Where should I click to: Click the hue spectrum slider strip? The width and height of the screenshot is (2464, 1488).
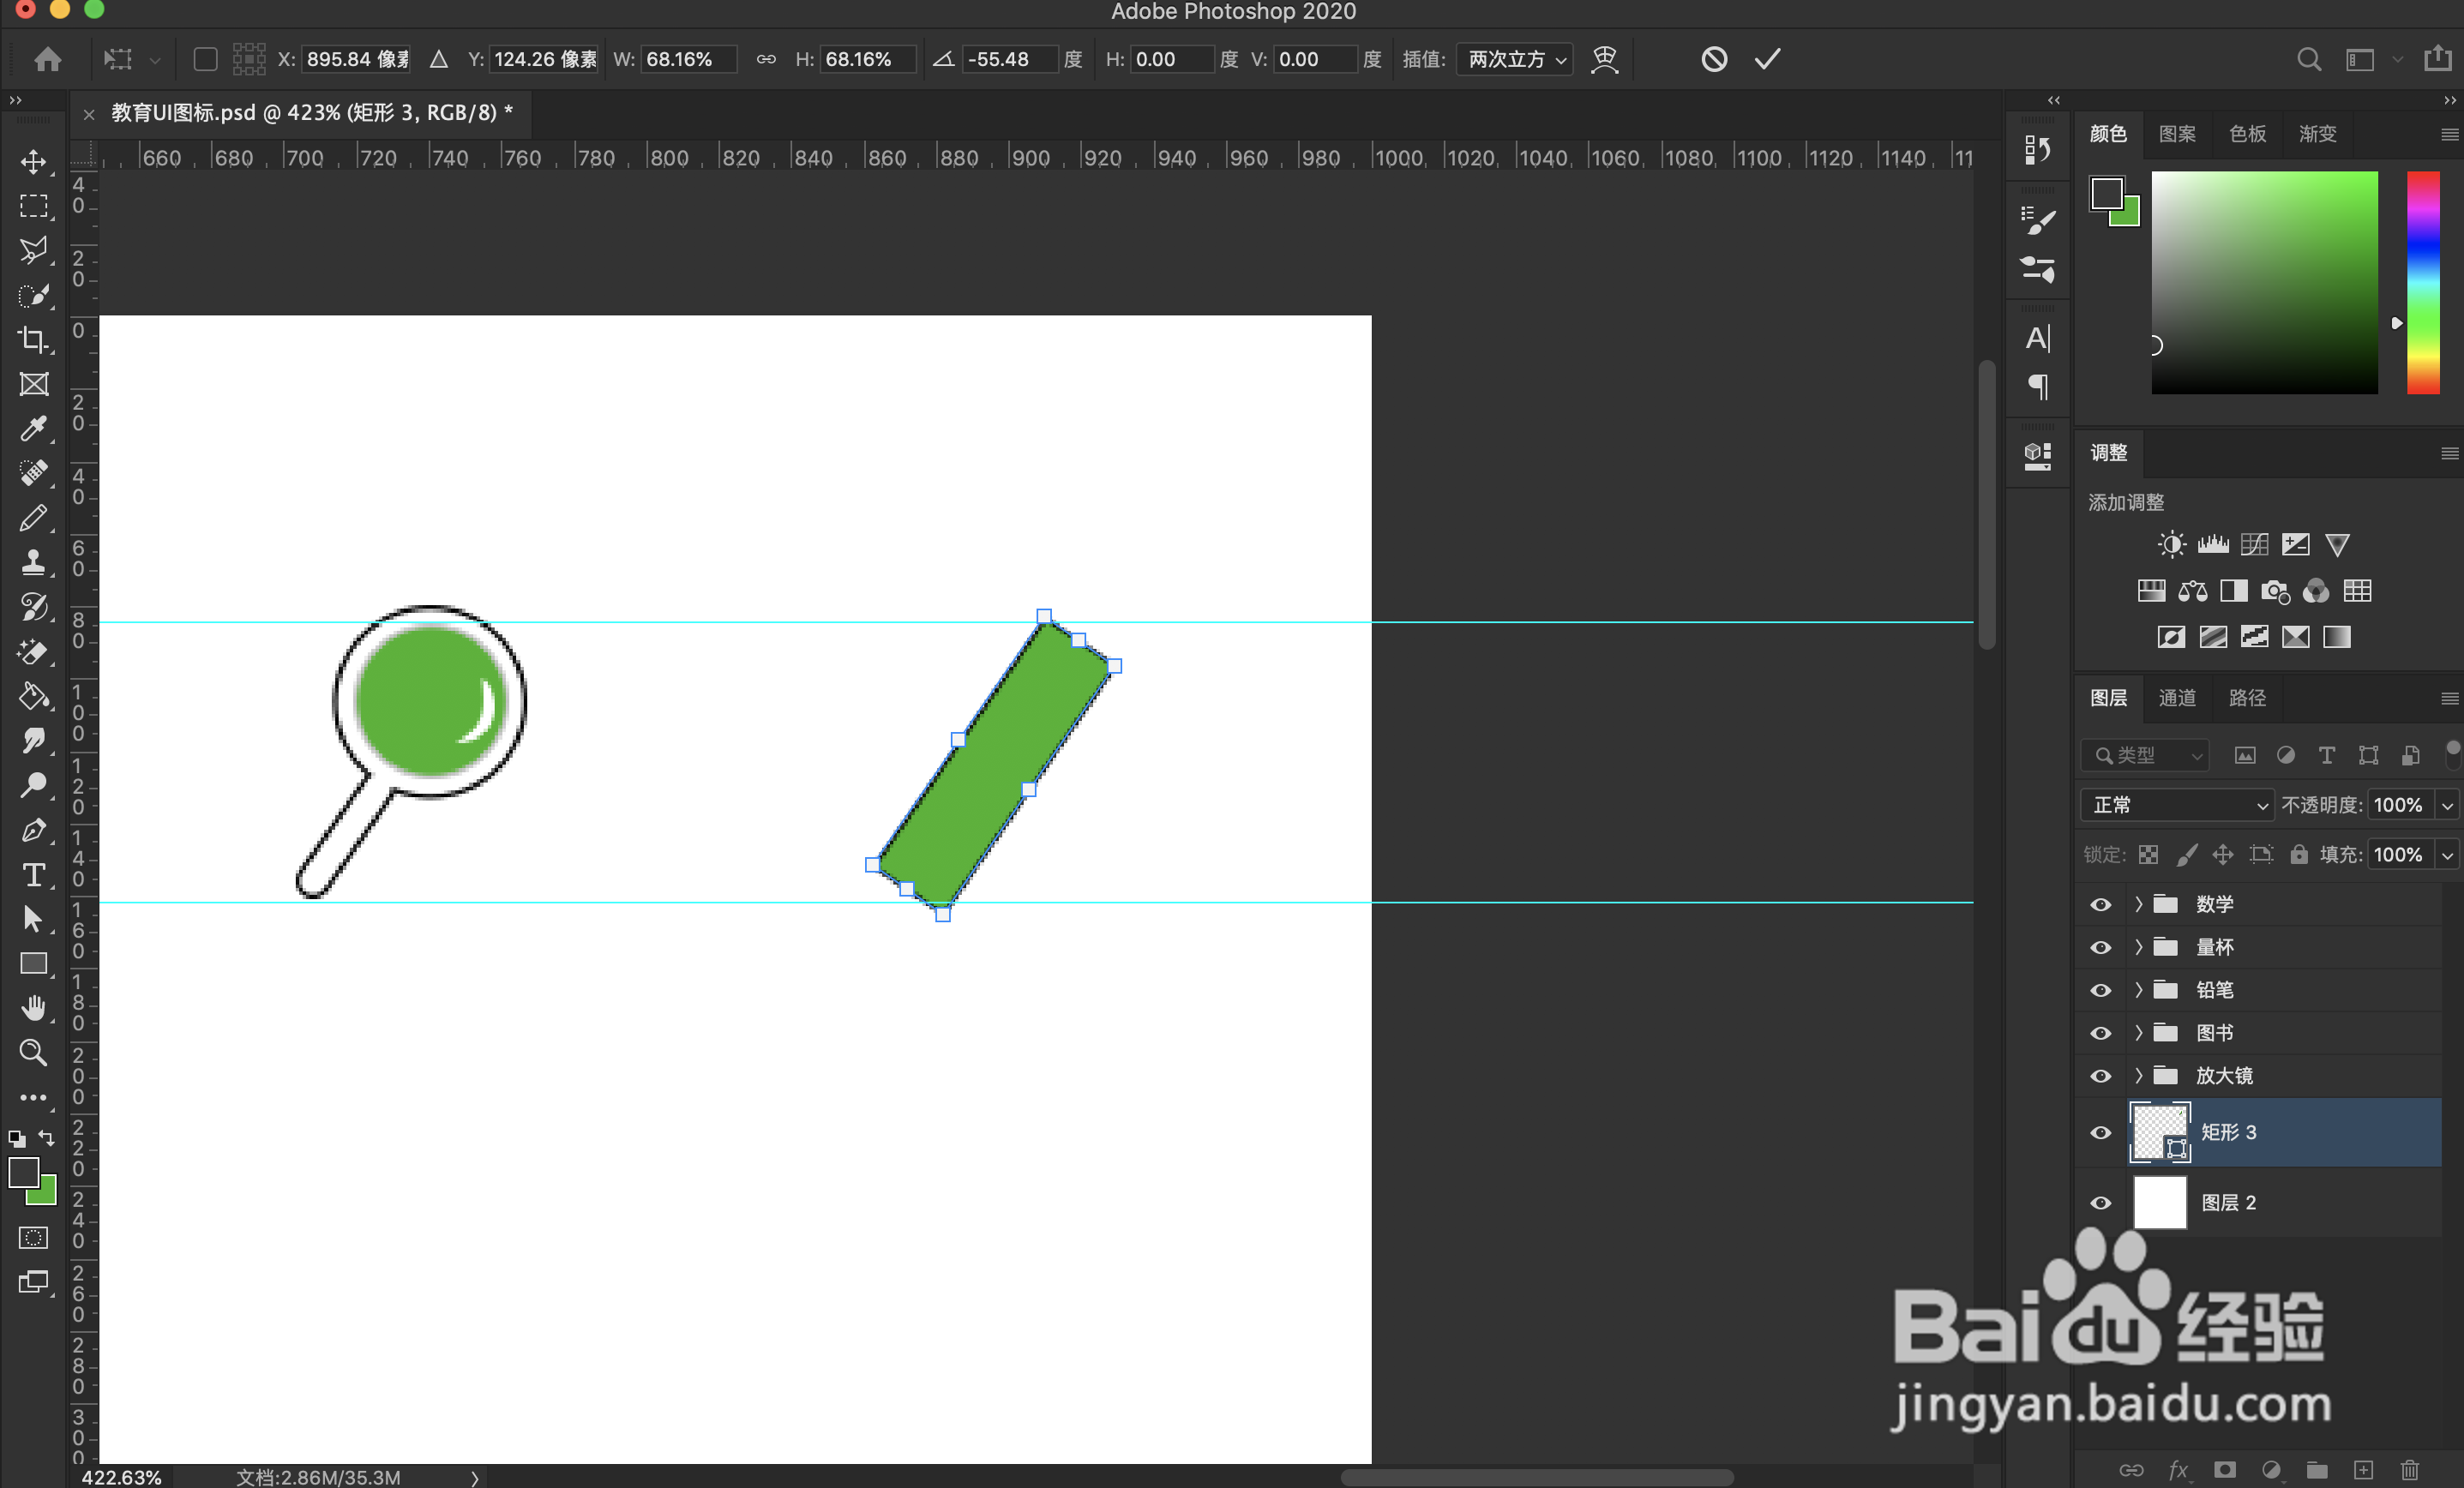[x=2423, y=283]
